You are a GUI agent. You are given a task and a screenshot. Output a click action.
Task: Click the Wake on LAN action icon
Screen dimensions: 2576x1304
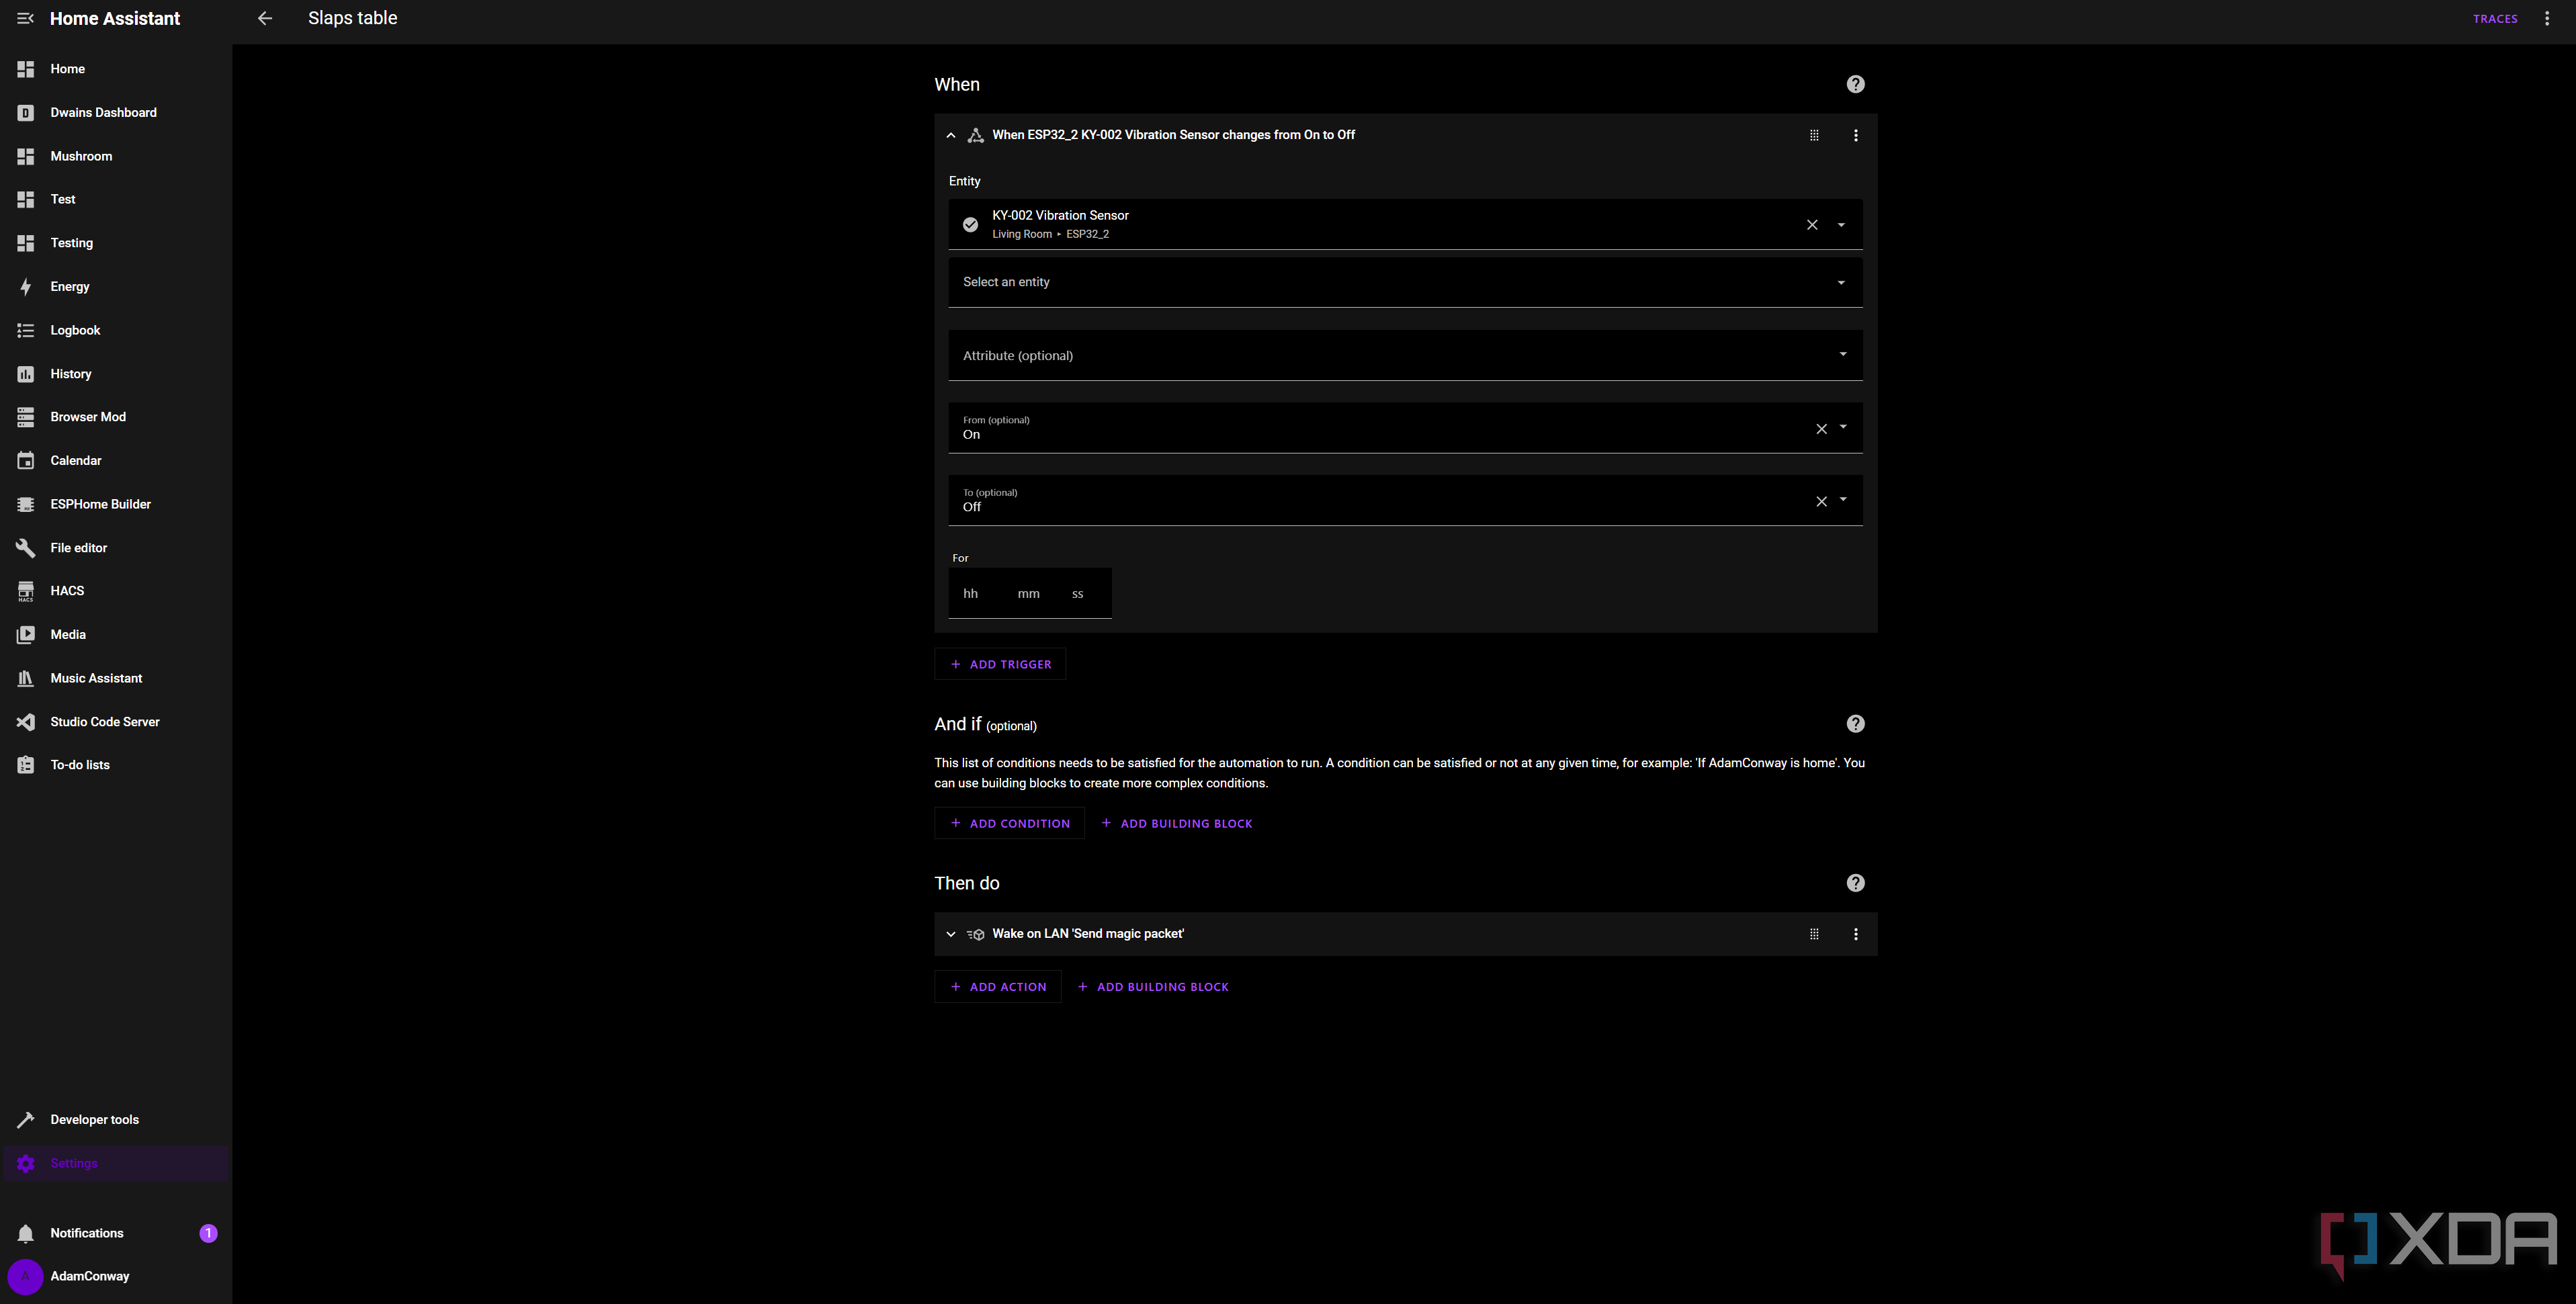click(x=976, y=934)
